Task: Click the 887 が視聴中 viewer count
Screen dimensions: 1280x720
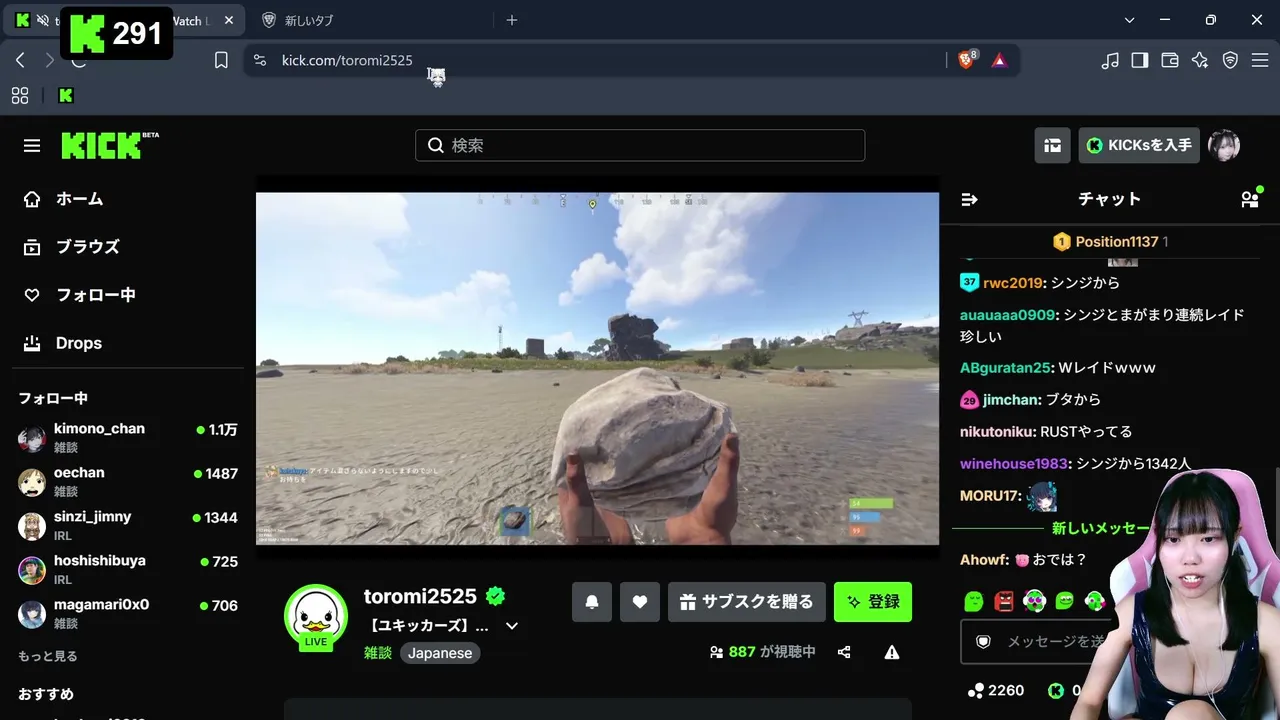Action: coord(762,652)
